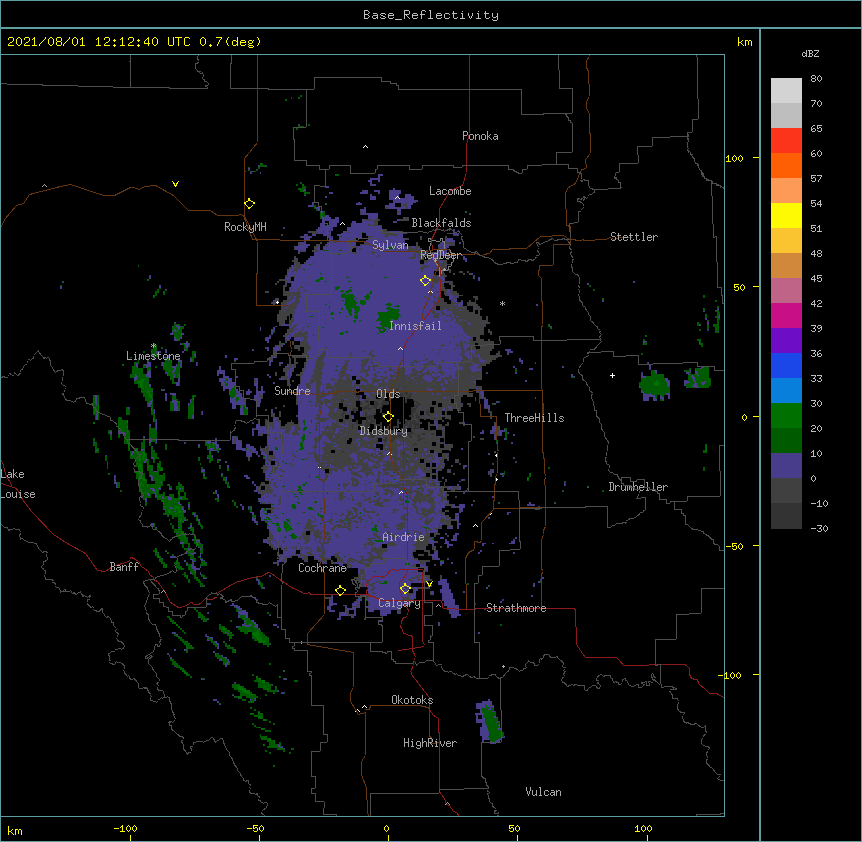Select the Lake Louise label
Image resolution: width=862 pixels, height=842 pixels.
(x=17, y=484)
